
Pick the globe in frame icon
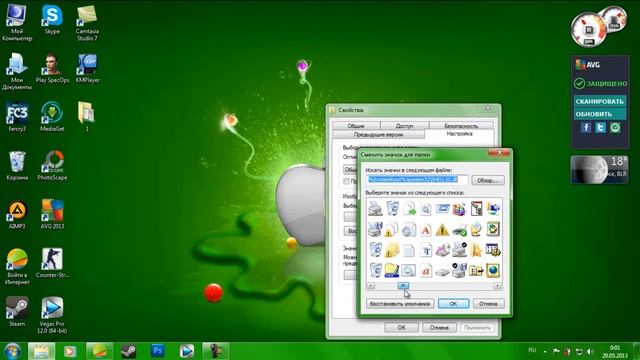493,270
